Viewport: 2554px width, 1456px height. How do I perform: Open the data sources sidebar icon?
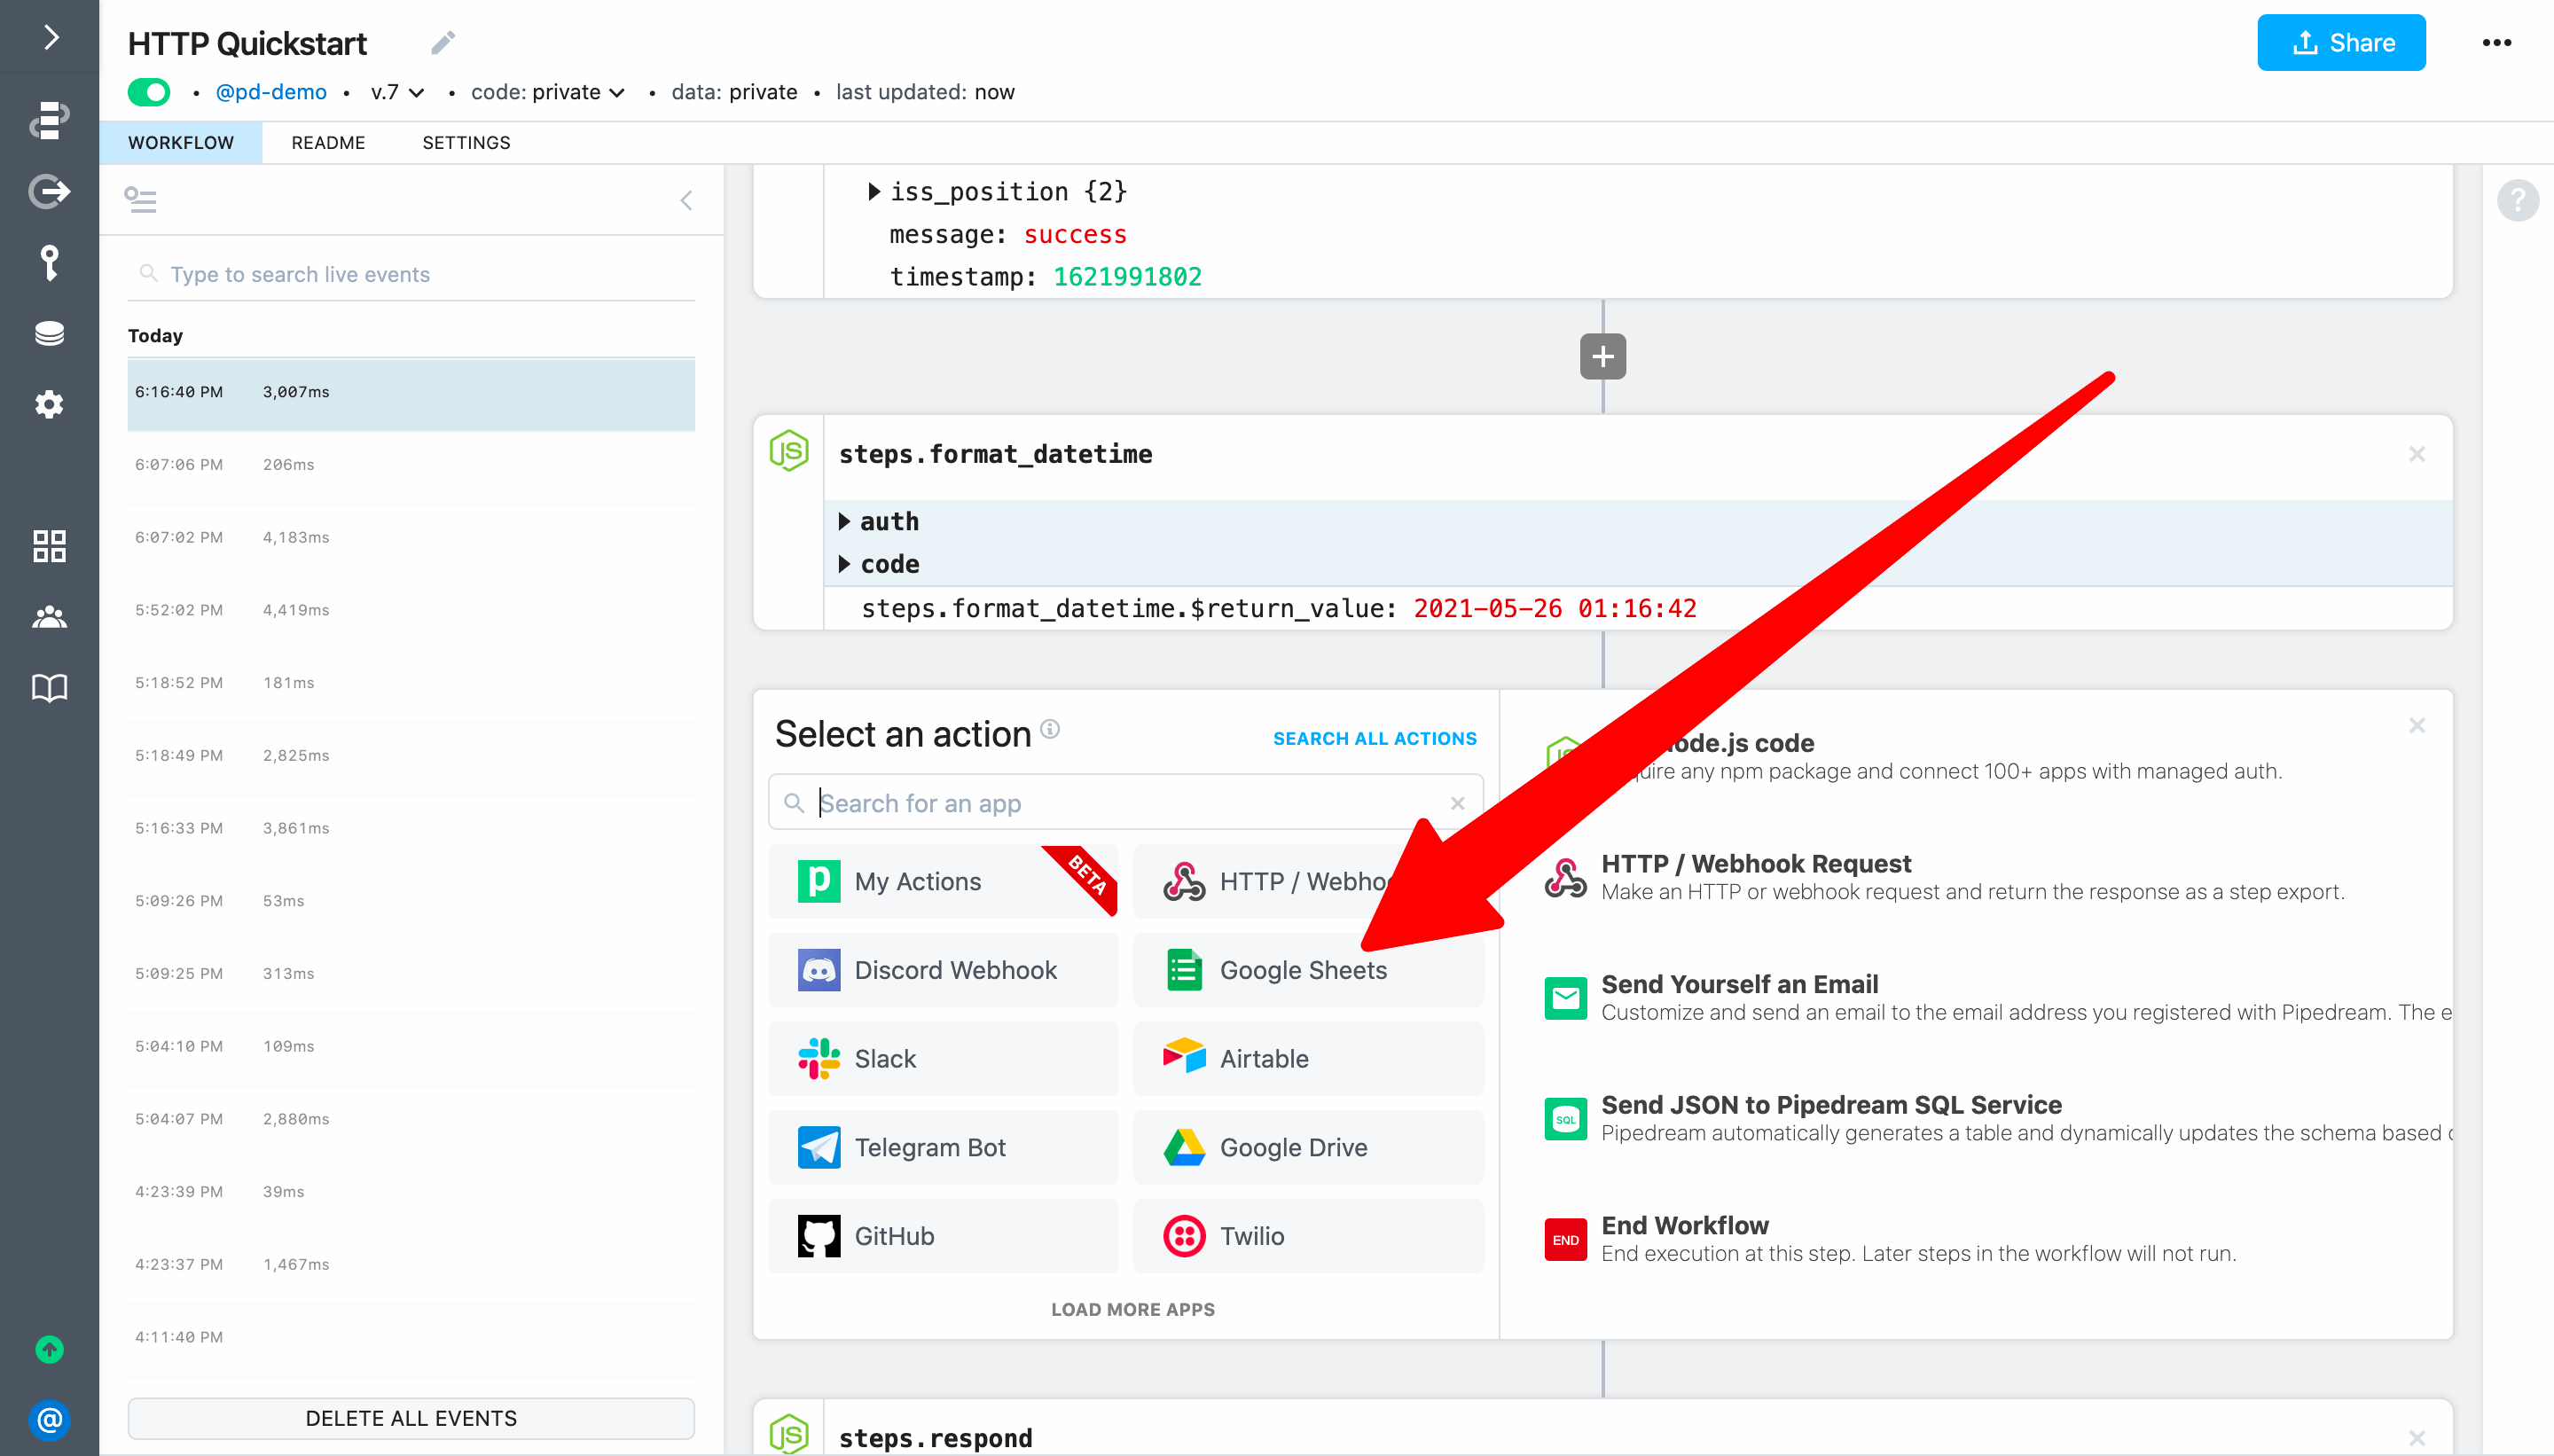pyautogui.click(x=49, y=333)
